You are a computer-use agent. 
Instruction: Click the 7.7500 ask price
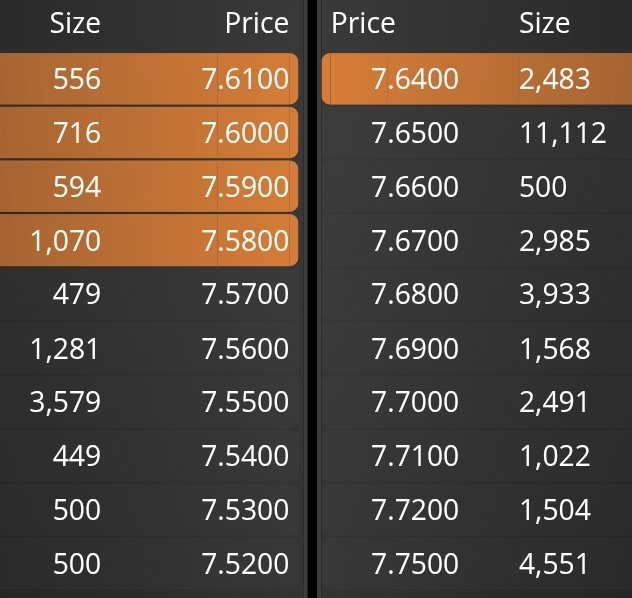tap(415, 564)
